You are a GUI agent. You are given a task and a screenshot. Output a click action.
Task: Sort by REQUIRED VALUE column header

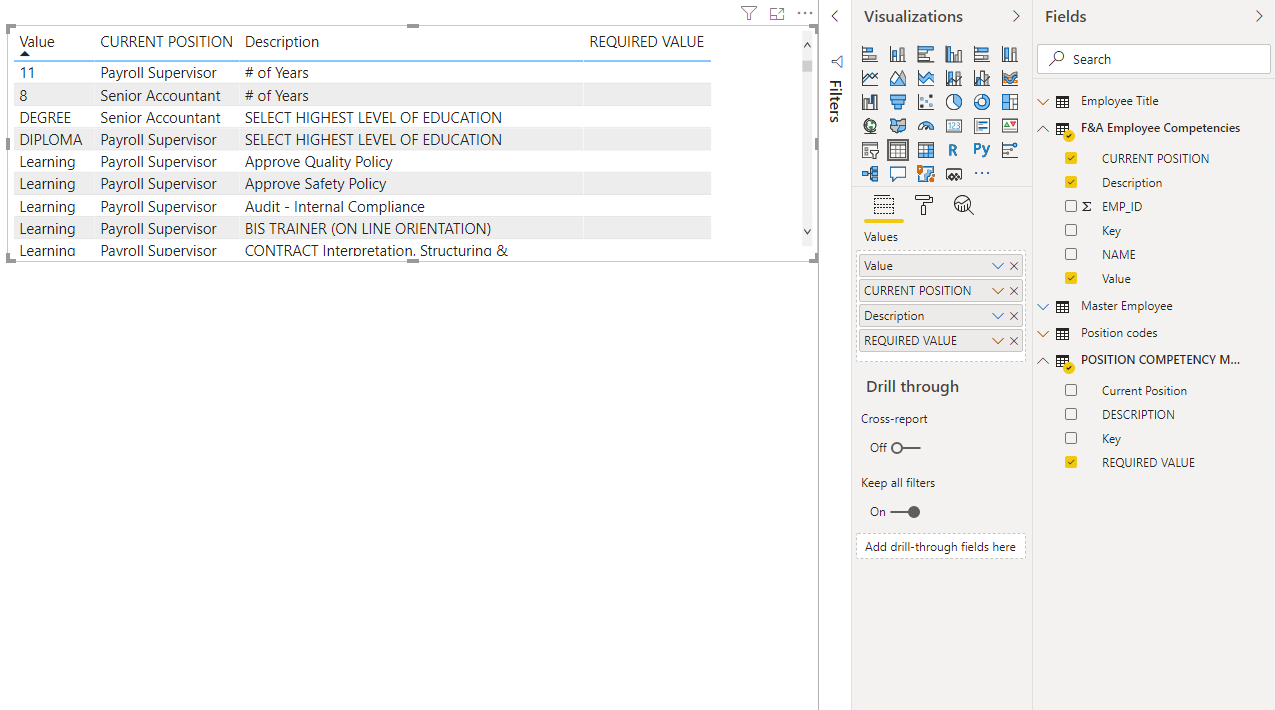(x=647, y=42)
